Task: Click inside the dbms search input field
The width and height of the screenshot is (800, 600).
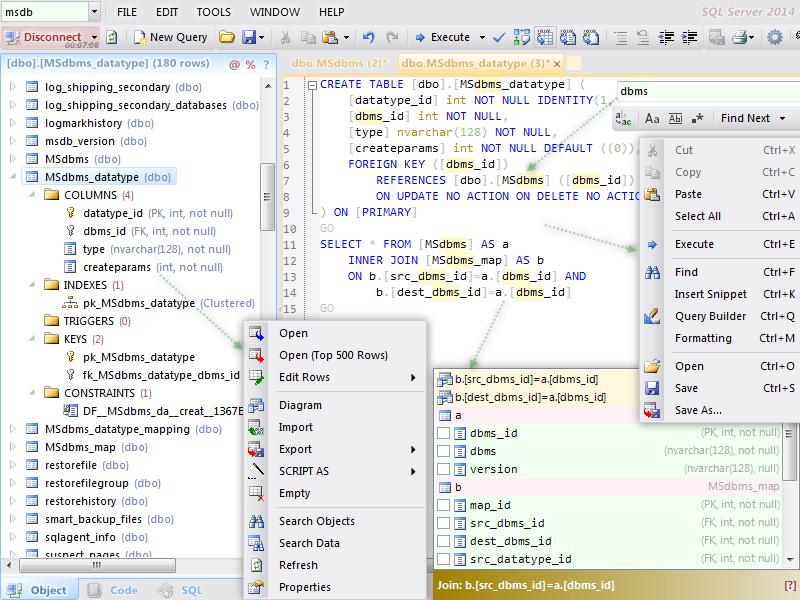Action: click(700, 90)
